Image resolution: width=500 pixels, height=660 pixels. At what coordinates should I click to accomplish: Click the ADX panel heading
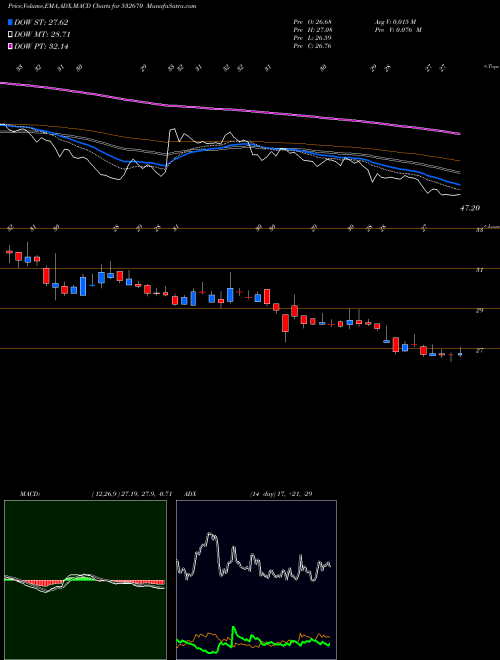190,494
